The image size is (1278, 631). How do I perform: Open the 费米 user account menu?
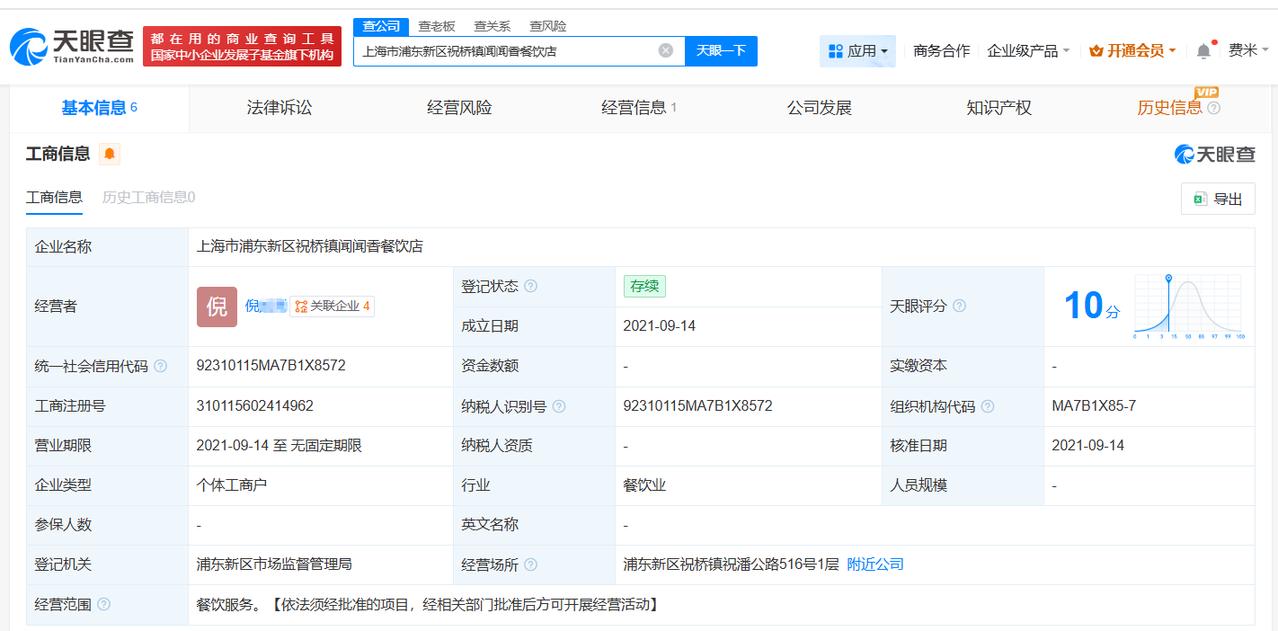[1247, 51]
